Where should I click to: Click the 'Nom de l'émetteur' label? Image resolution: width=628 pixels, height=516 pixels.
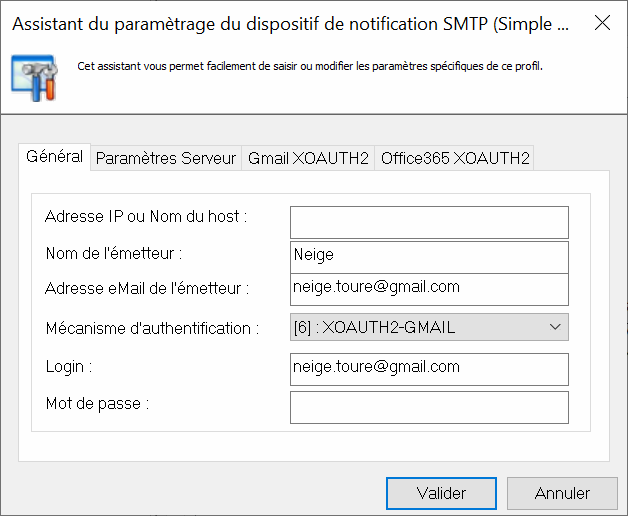coord(114,254)
